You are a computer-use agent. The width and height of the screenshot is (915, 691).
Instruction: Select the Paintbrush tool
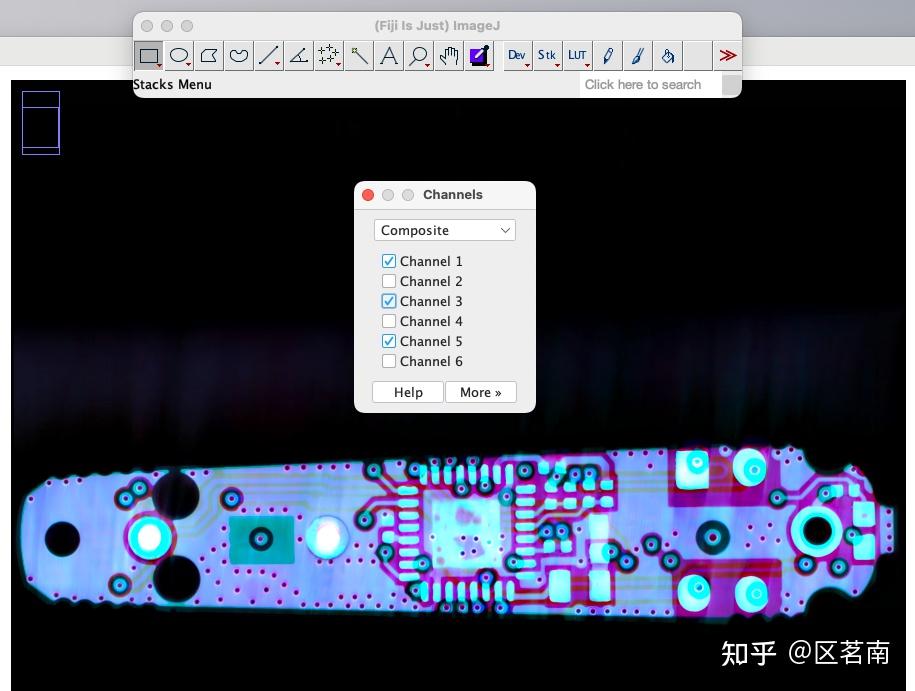pos(637,55)
